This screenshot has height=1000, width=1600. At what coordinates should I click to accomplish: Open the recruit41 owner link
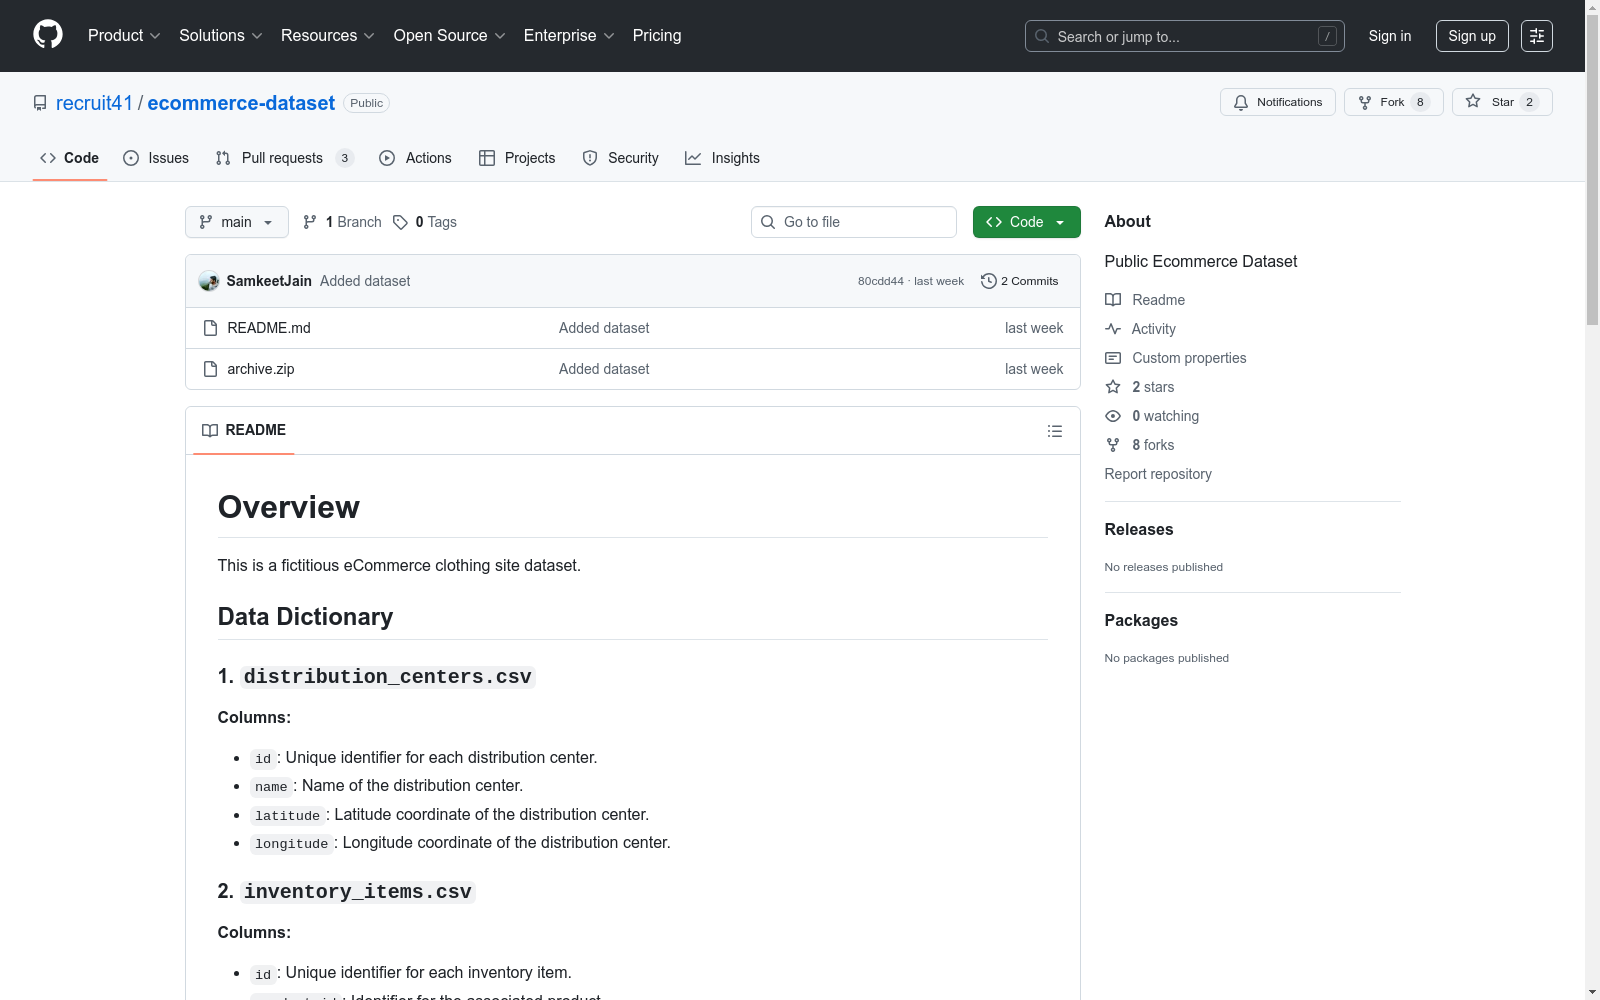[x=94, y=103]
